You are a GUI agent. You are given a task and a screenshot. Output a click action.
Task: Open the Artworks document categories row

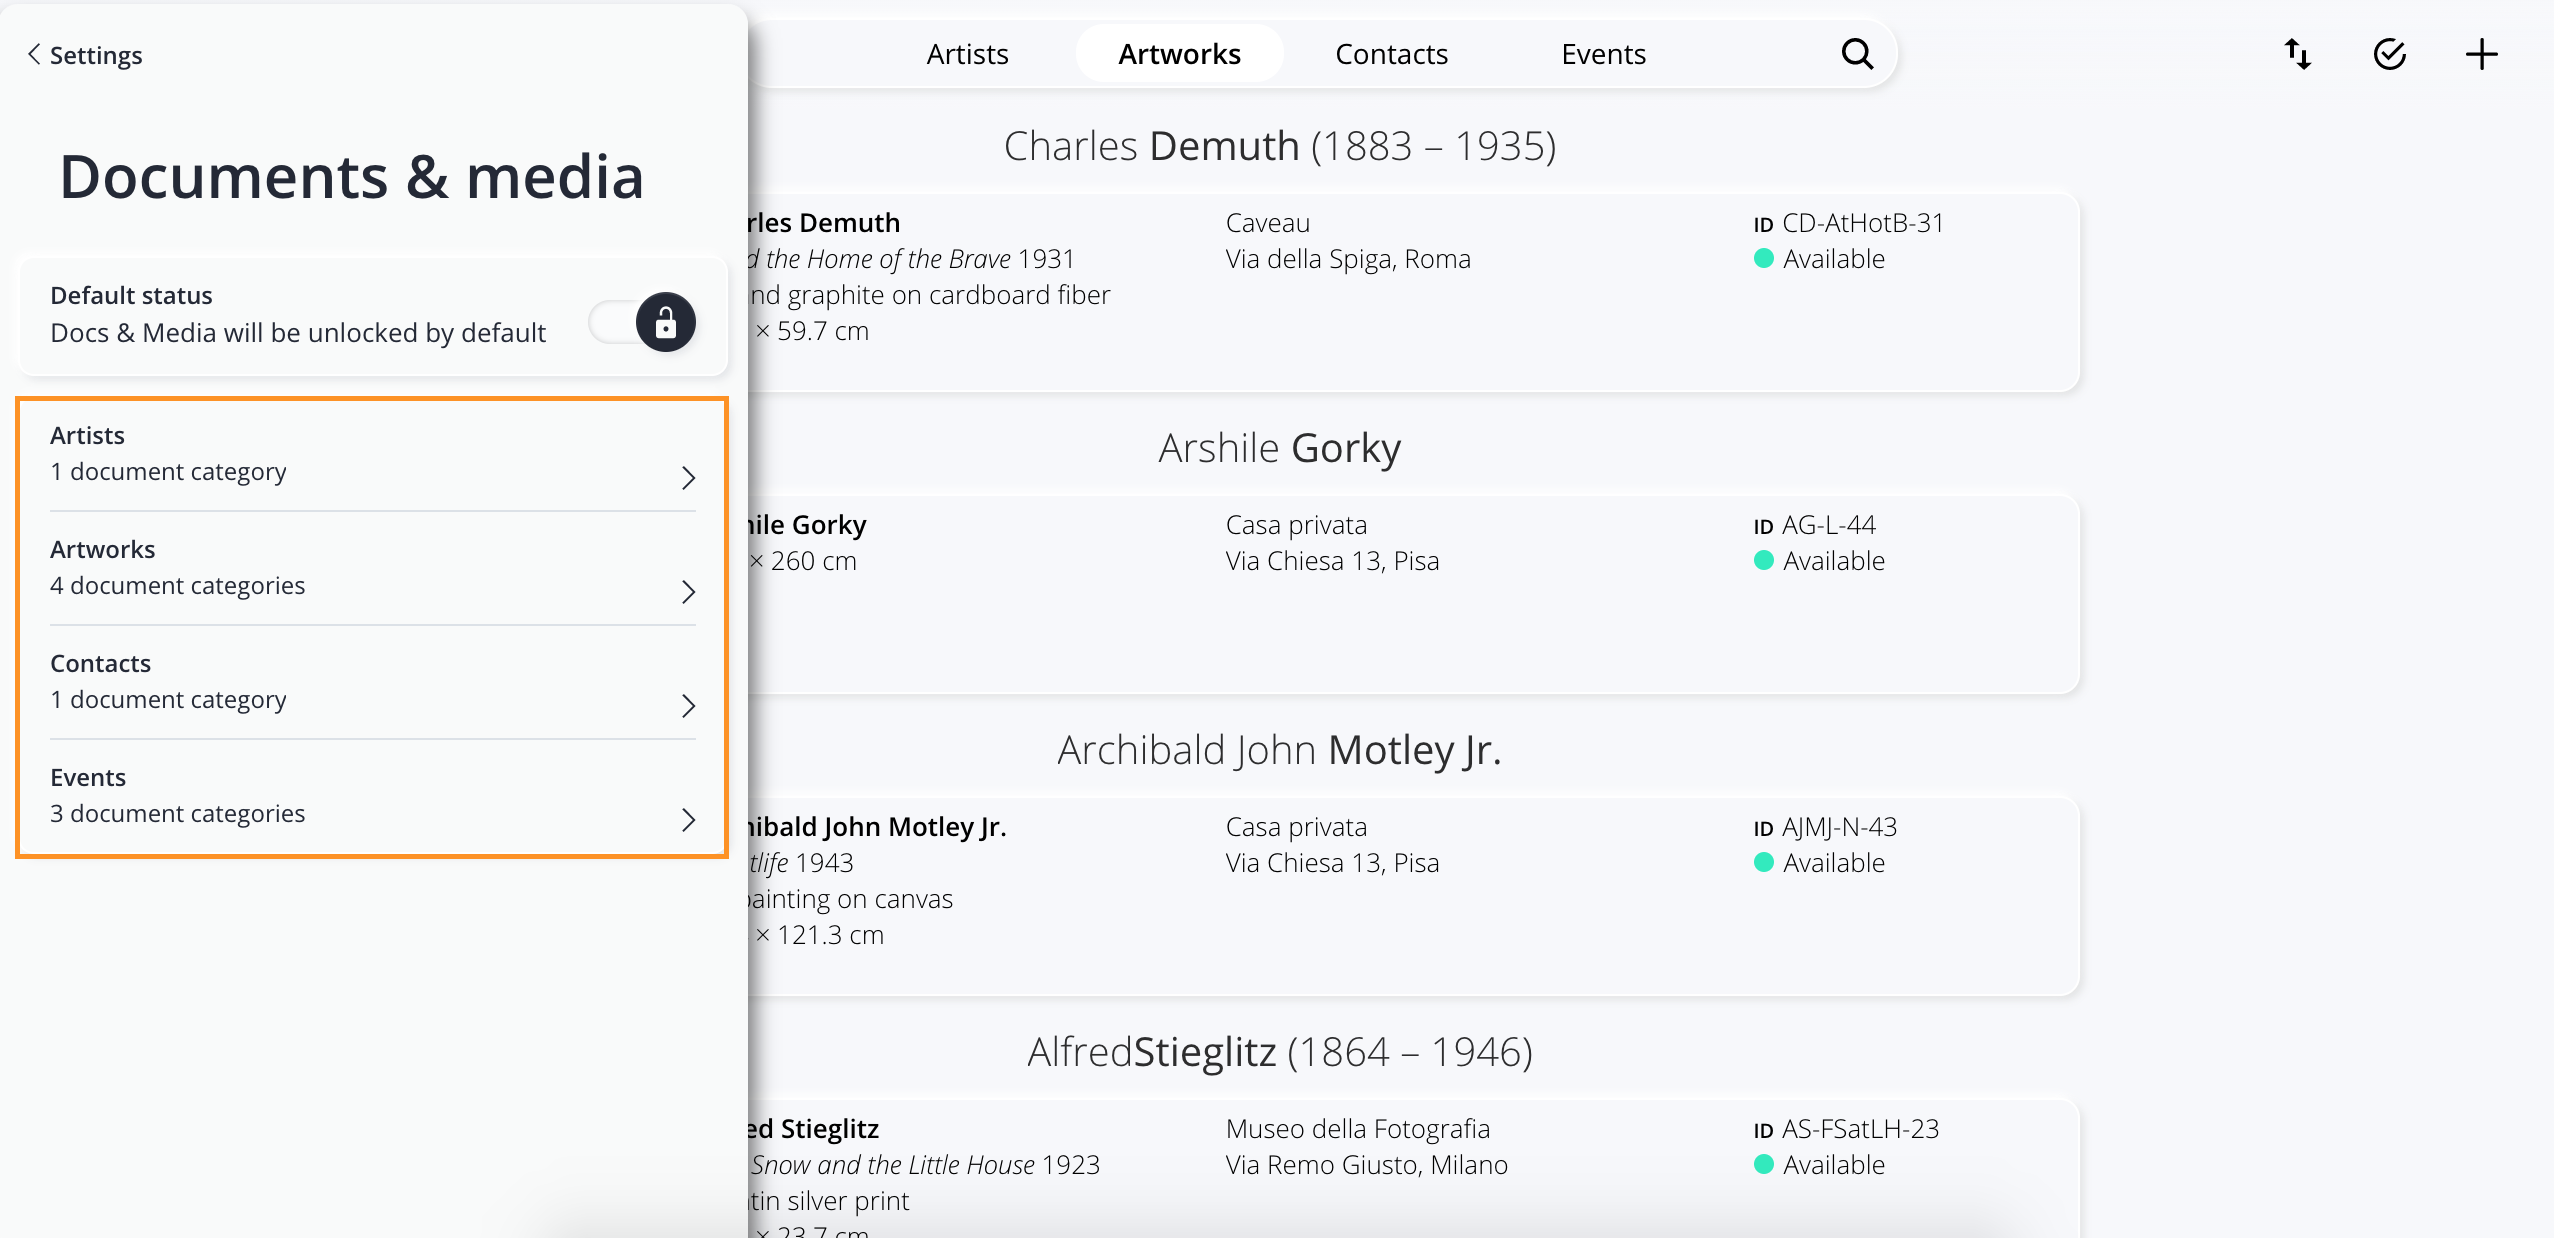(372, 569)
